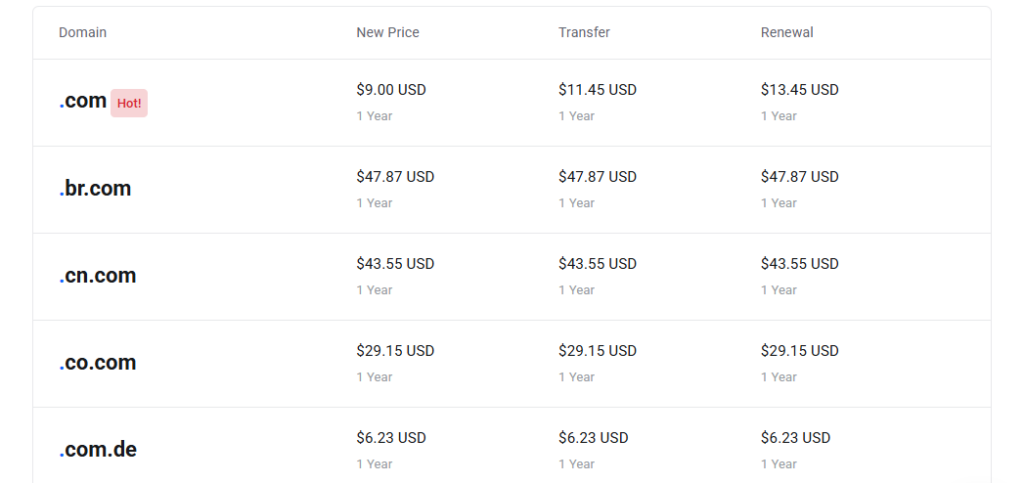Viewport: 1024px width, 483px height.
Task: Click the .com domain name
Action: point(83,101)
